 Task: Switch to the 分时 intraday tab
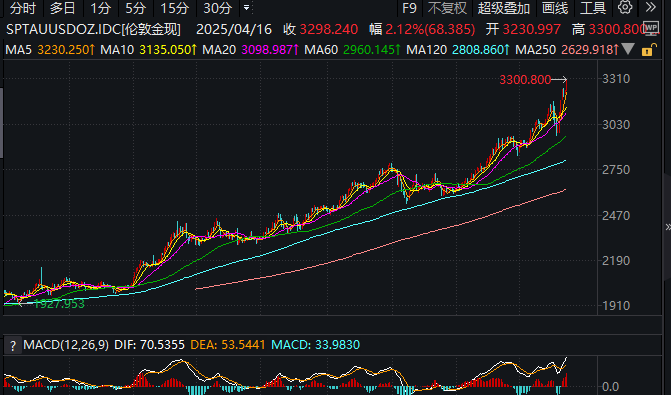coord(23,8)
